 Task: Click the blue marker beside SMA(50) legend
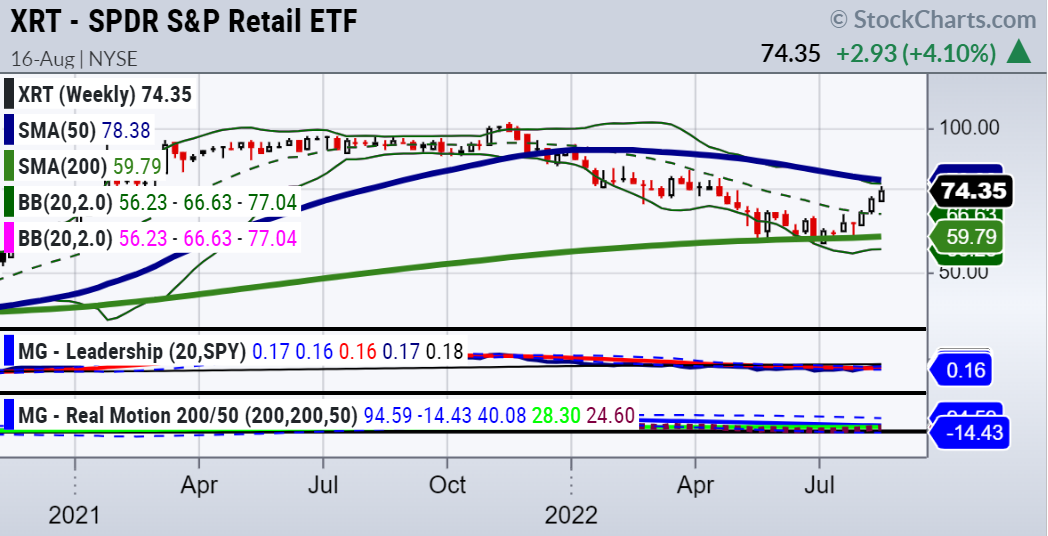[10, 131]
